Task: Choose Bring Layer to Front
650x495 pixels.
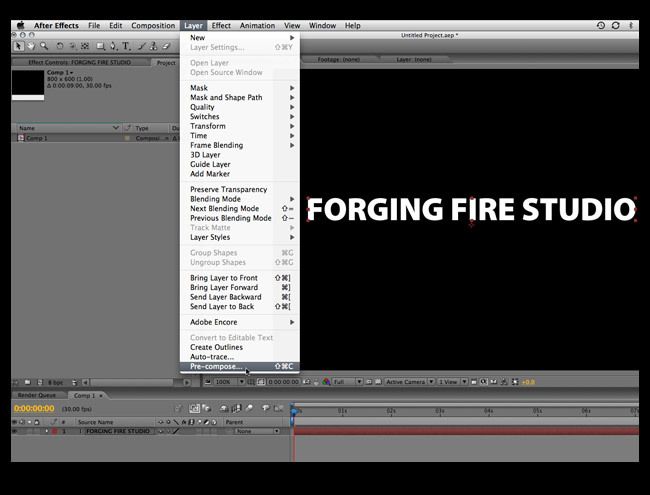Action: coord(240,278)
